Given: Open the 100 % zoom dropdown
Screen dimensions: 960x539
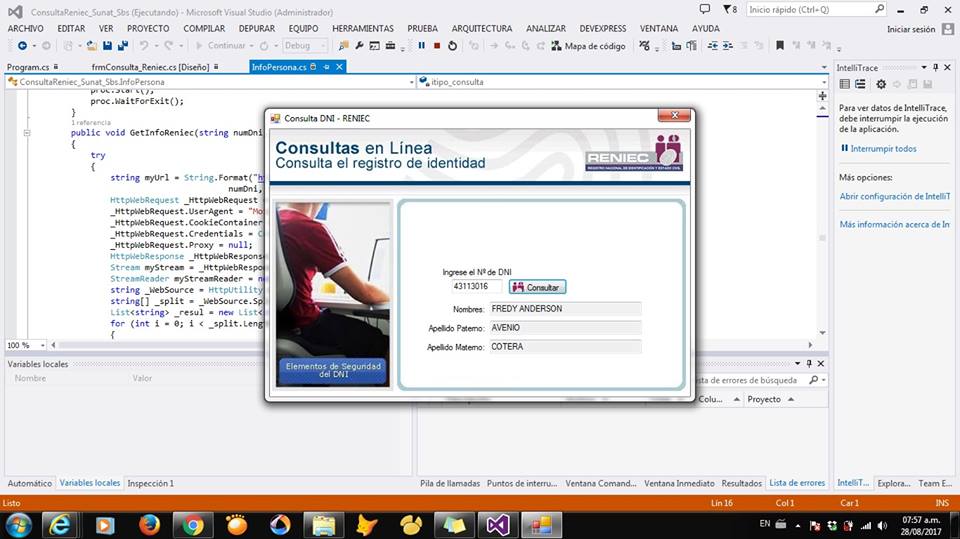Looking at the screenshot, I should [x=42, y=345].
